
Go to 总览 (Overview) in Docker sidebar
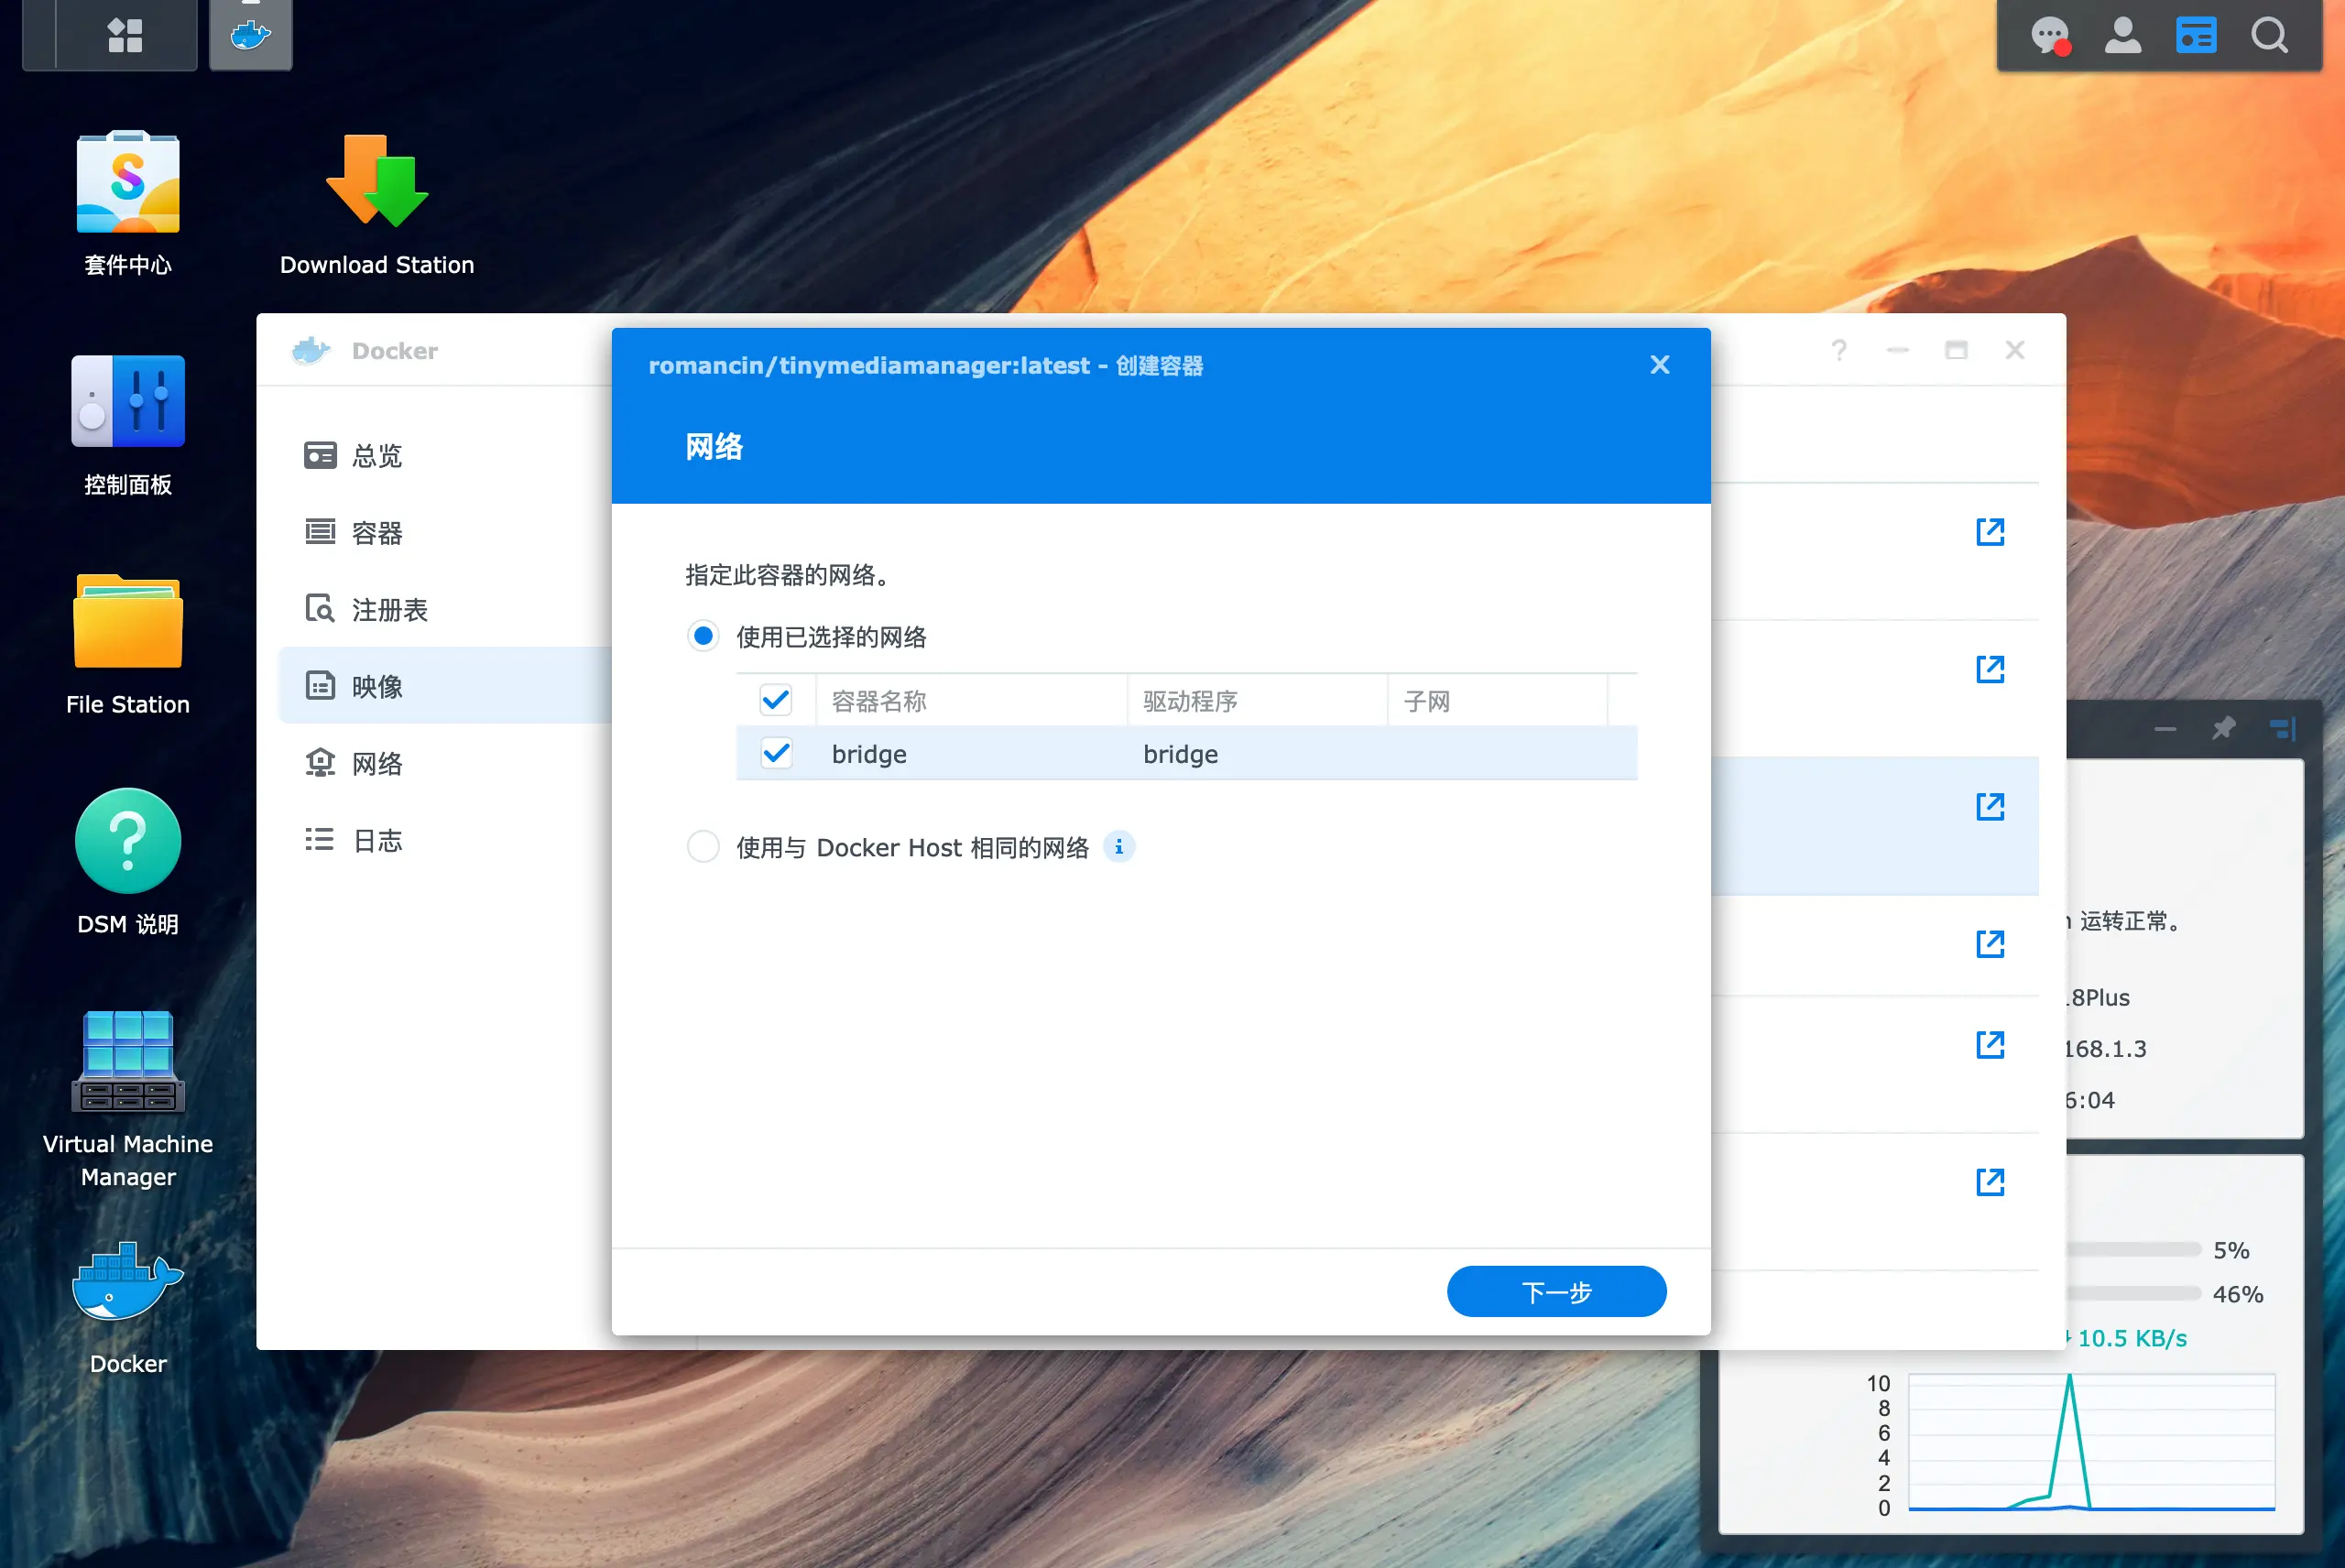[445, 456]
